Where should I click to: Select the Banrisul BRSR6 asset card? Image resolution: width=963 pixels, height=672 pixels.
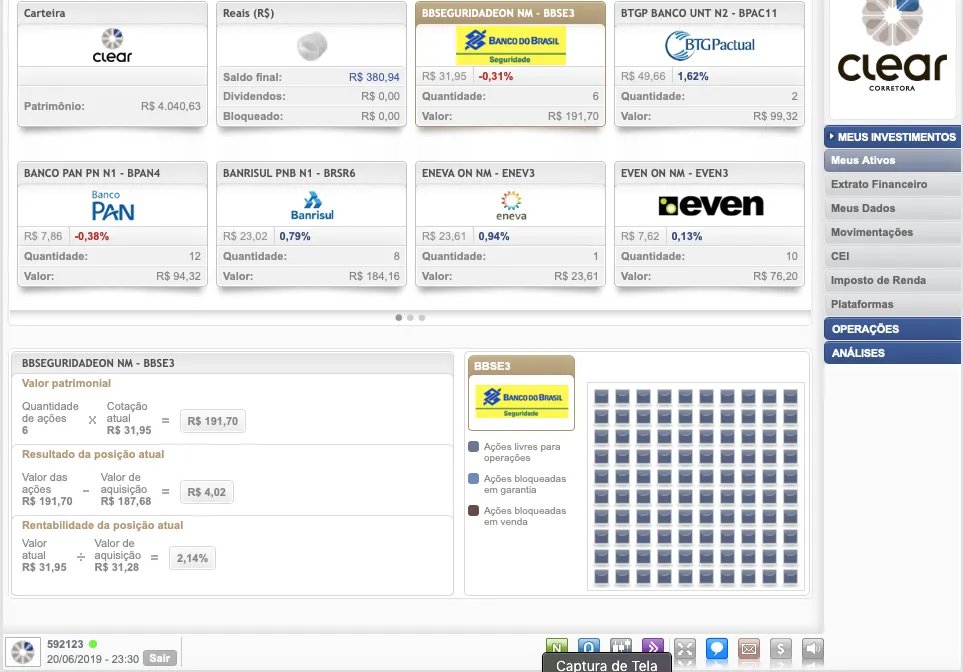pos(312,223)
